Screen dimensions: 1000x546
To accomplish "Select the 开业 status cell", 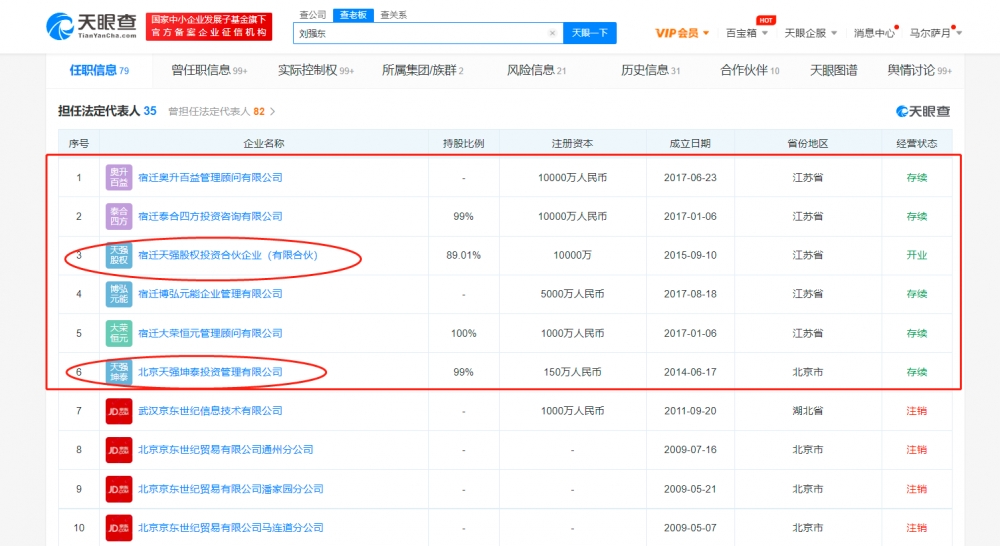I will [x=916, y=255].
